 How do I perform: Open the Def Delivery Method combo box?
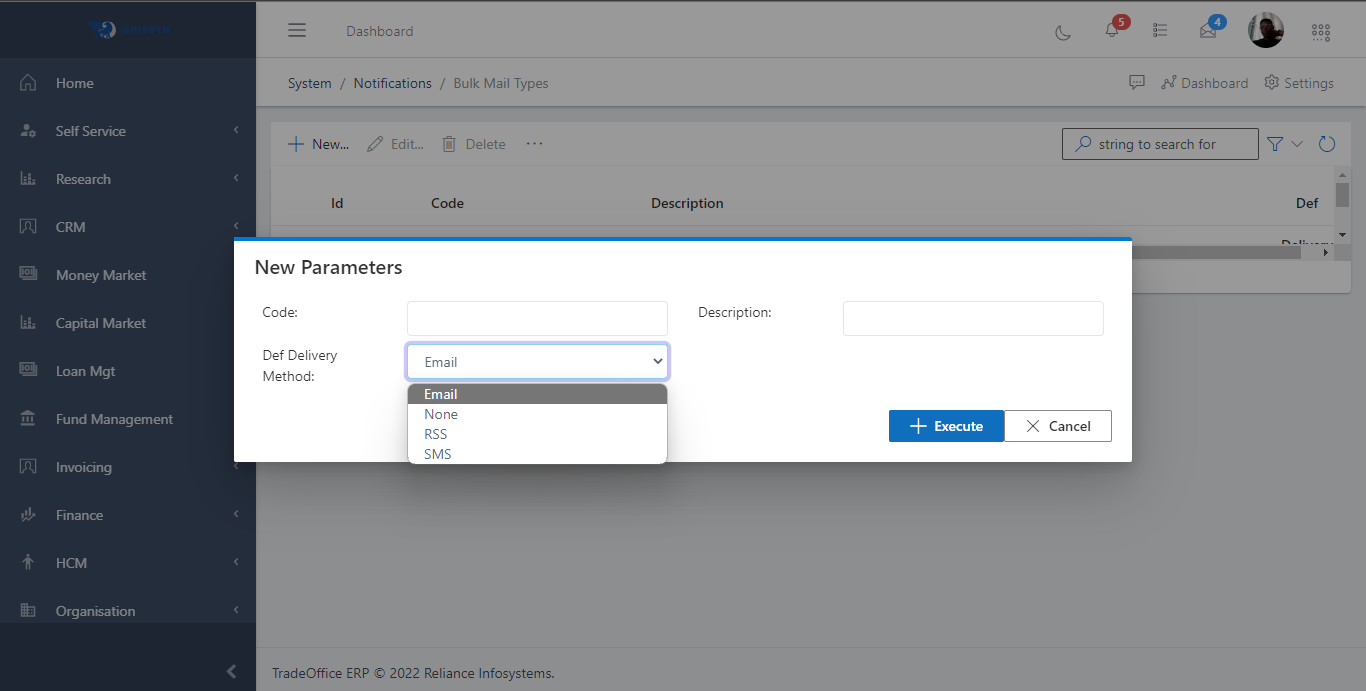click(537, 362)
